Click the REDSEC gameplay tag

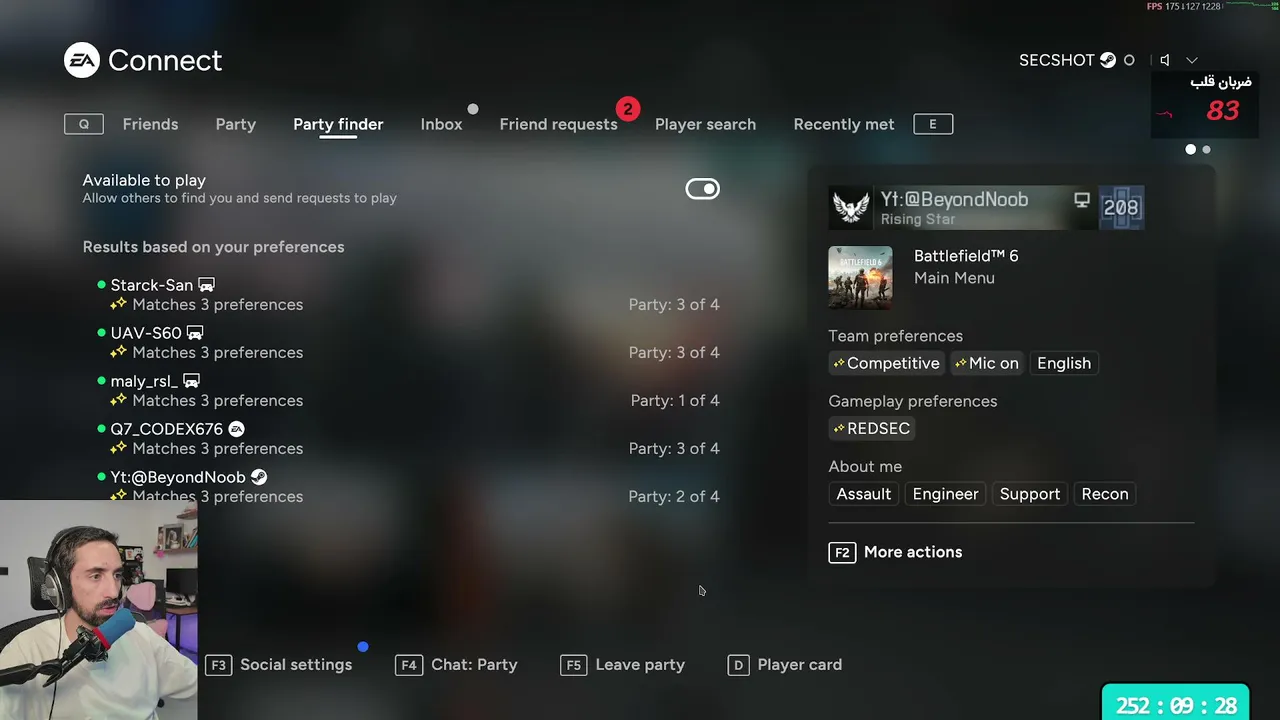point(871,428)
